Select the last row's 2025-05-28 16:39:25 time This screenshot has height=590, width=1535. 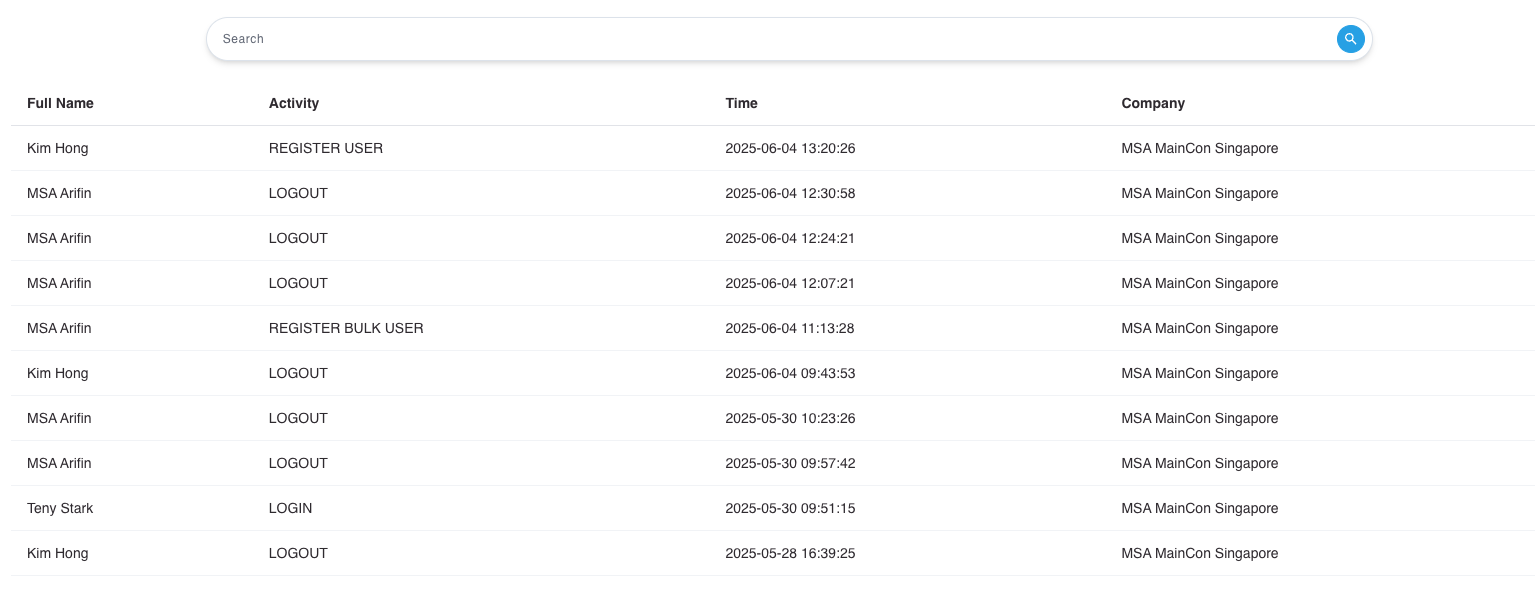pos(790,553)
